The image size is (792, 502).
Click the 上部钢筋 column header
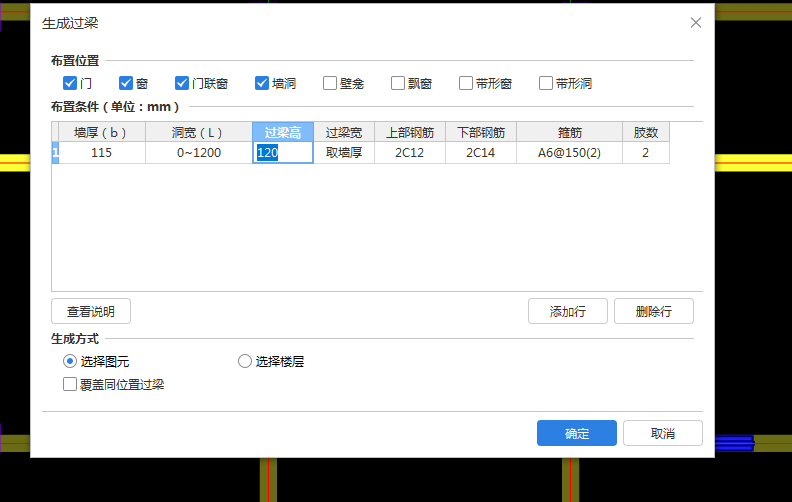(410, 132)
